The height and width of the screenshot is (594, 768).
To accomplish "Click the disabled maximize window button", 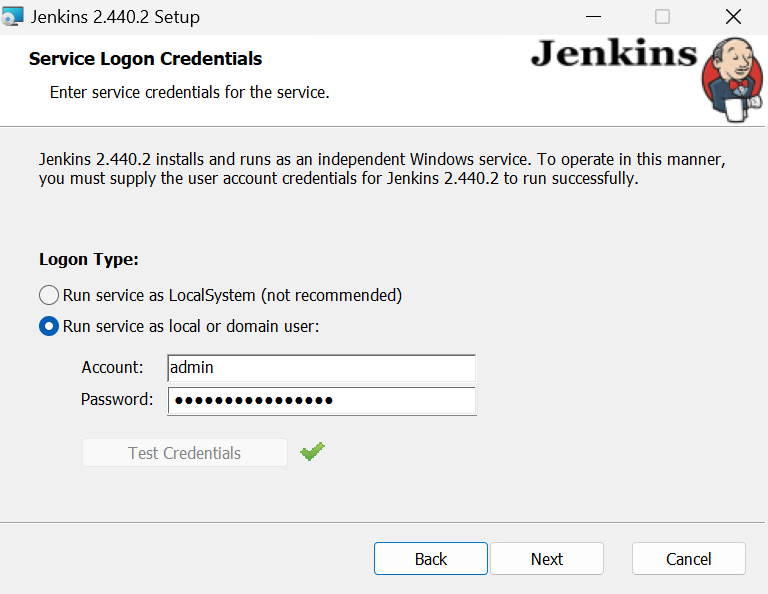I will (x=662, y=17).
